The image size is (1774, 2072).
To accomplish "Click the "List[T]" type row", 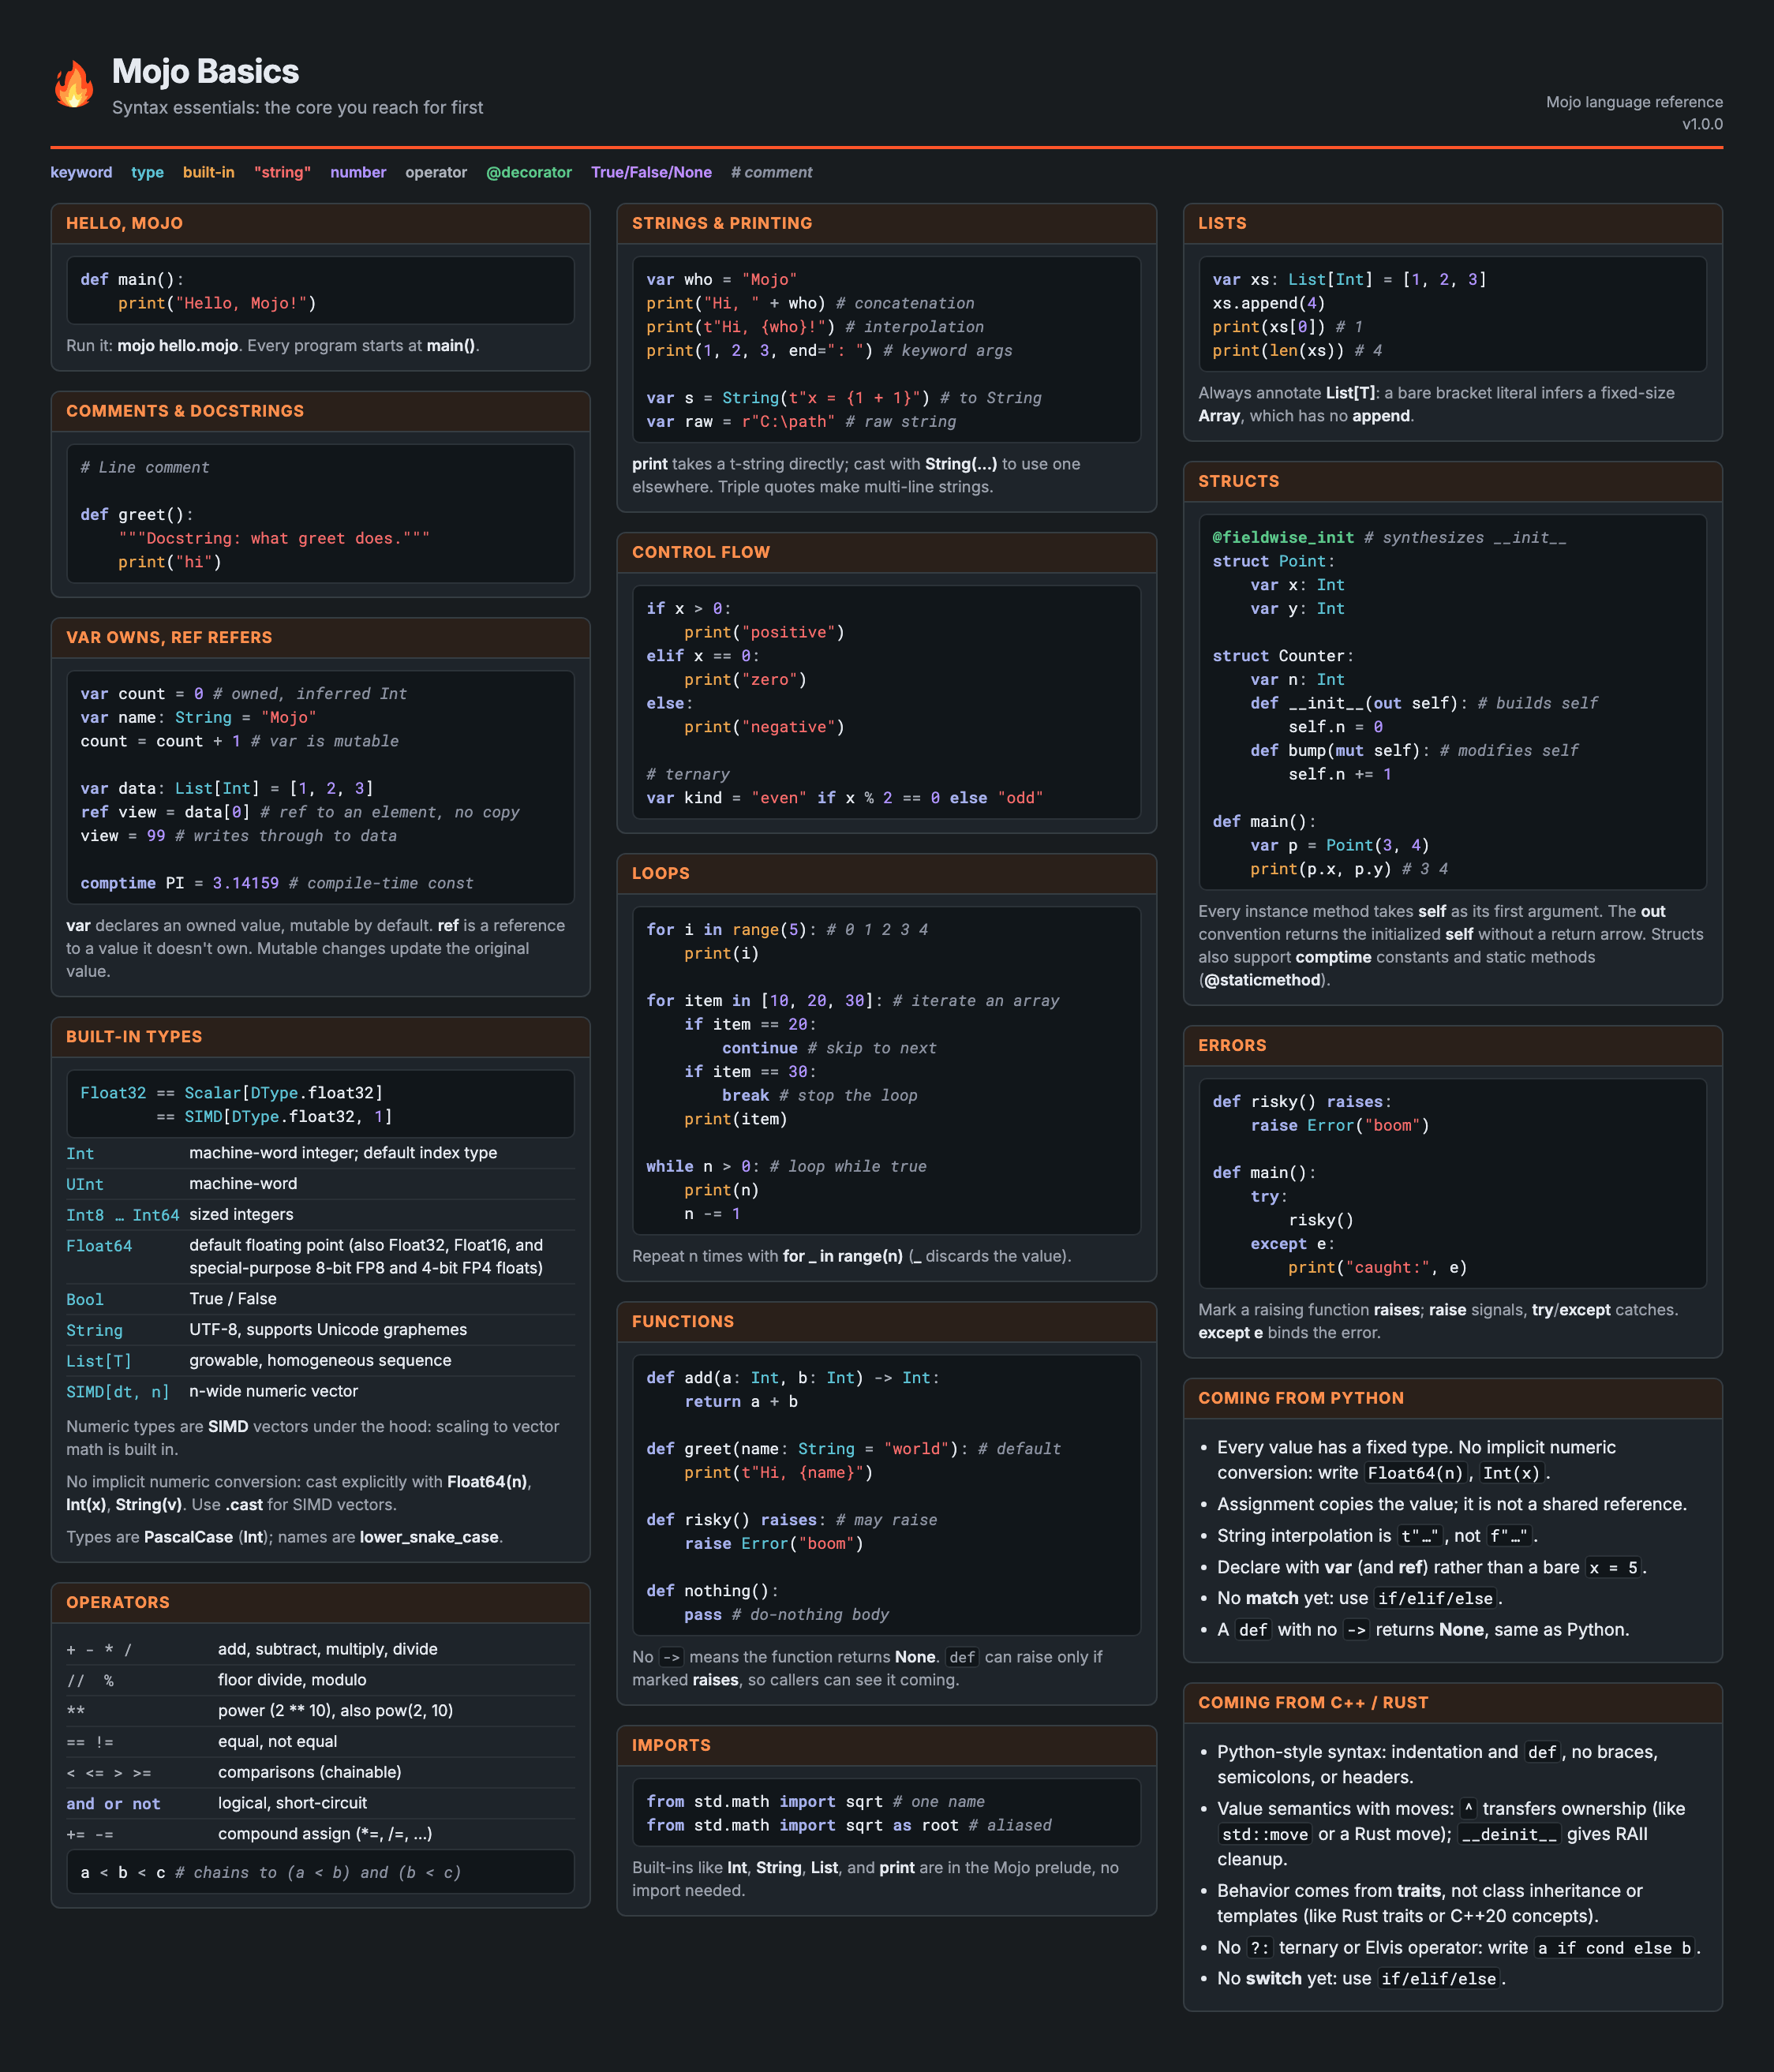I will [320, 1361].
